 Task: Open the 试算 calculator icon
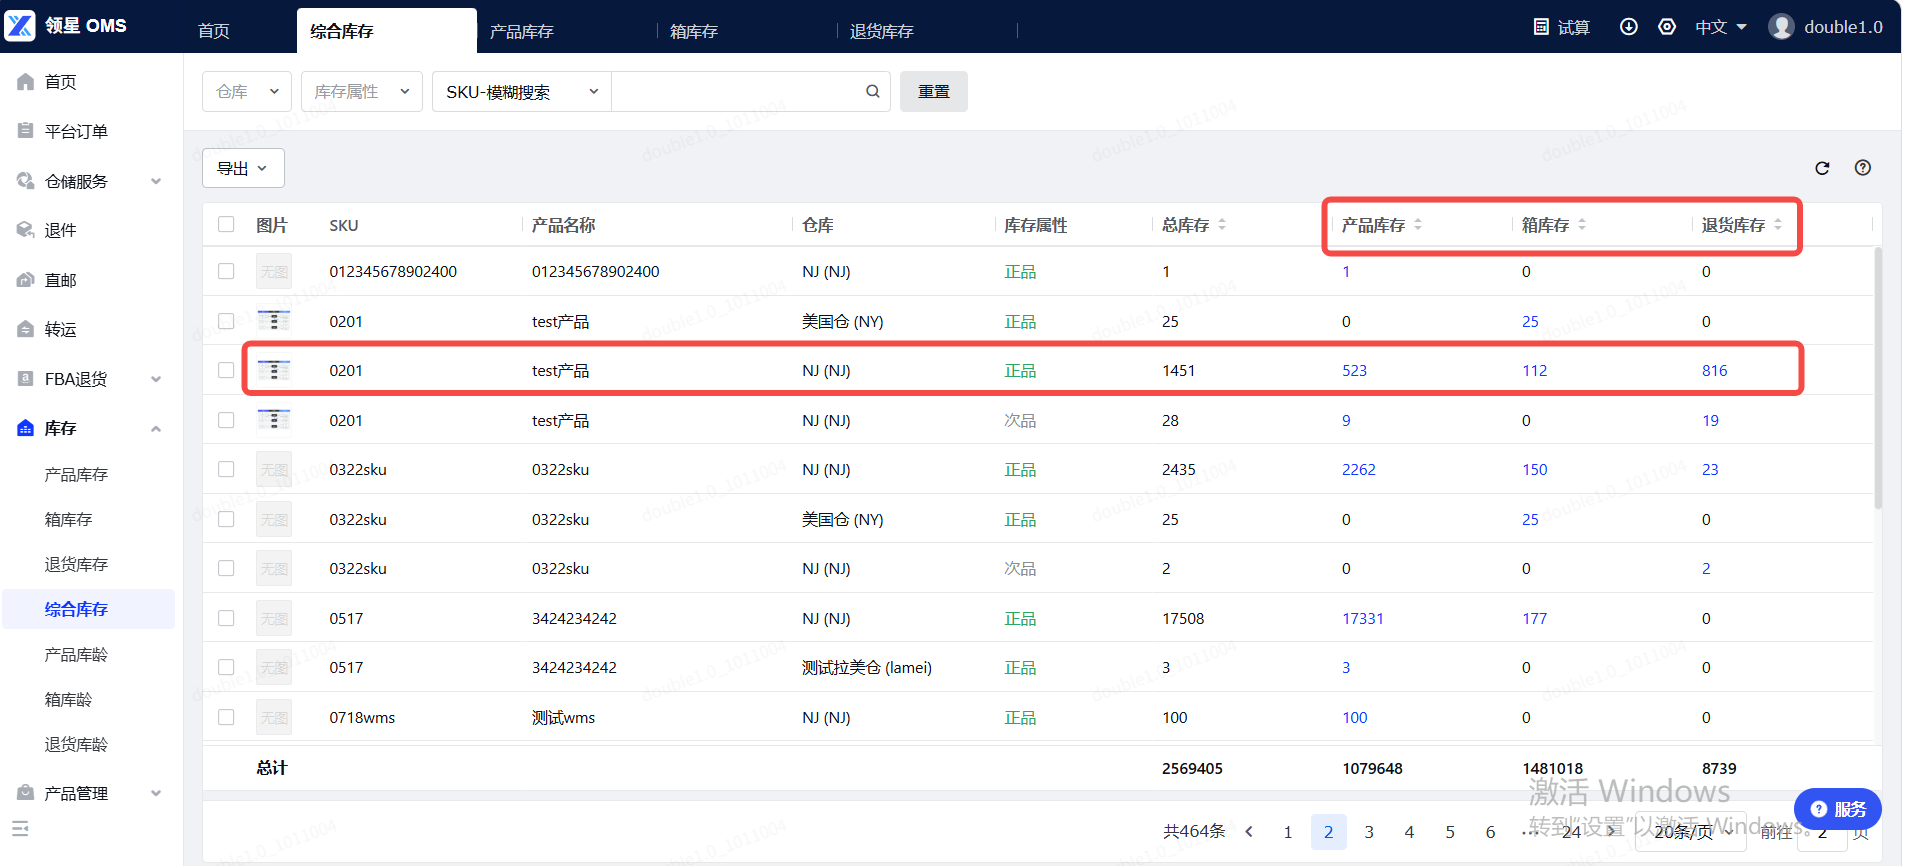[1541, 27]
